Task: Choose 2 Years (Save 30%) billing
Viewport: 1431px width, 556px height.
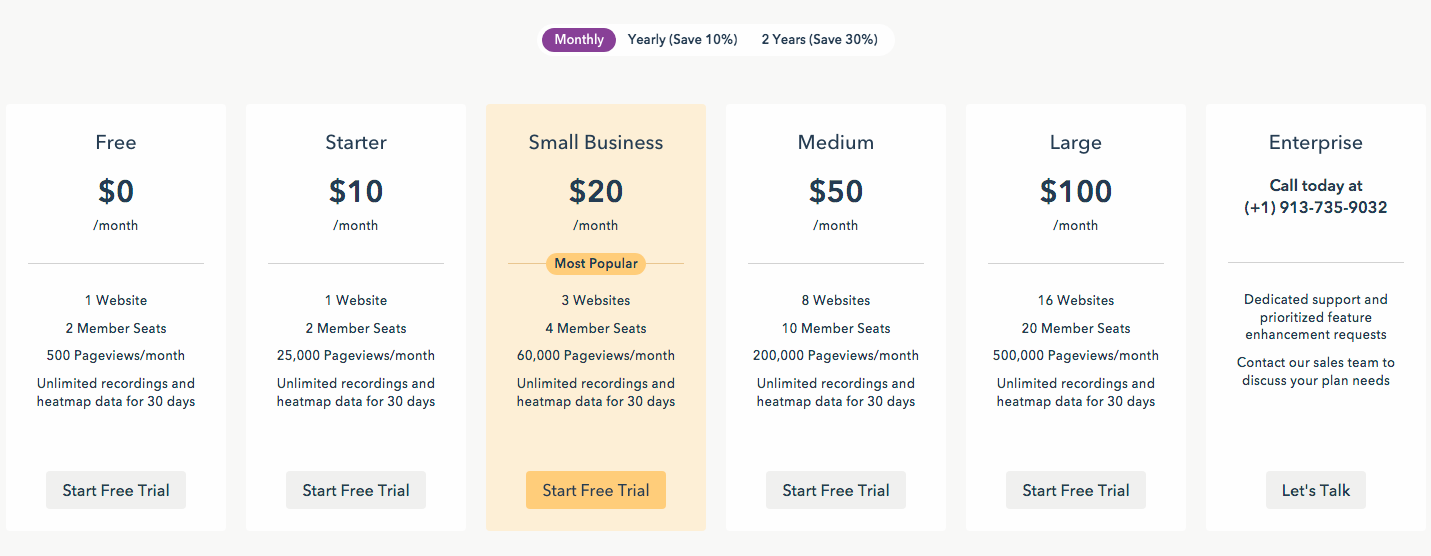Action: click(x=819, y=40)
